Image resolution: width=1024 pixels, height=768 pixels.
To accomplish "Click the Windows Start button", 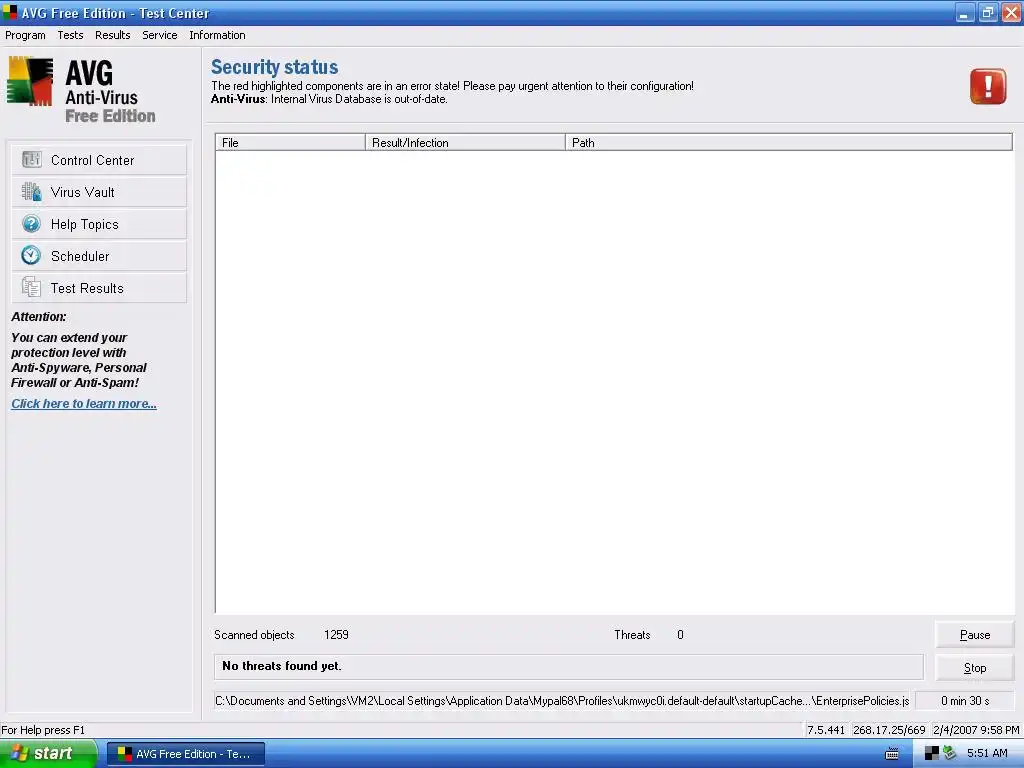I will pos(48,754).
